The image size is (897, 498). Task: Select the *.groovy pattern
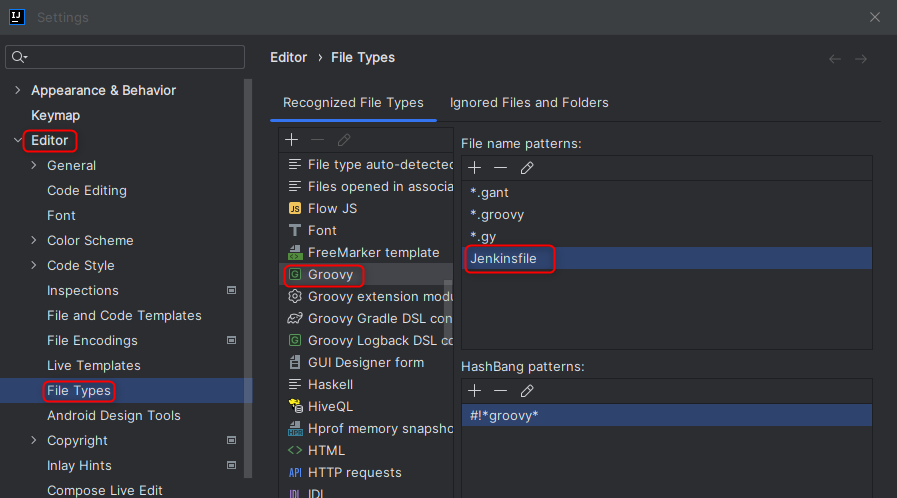[x=667, y=214]
